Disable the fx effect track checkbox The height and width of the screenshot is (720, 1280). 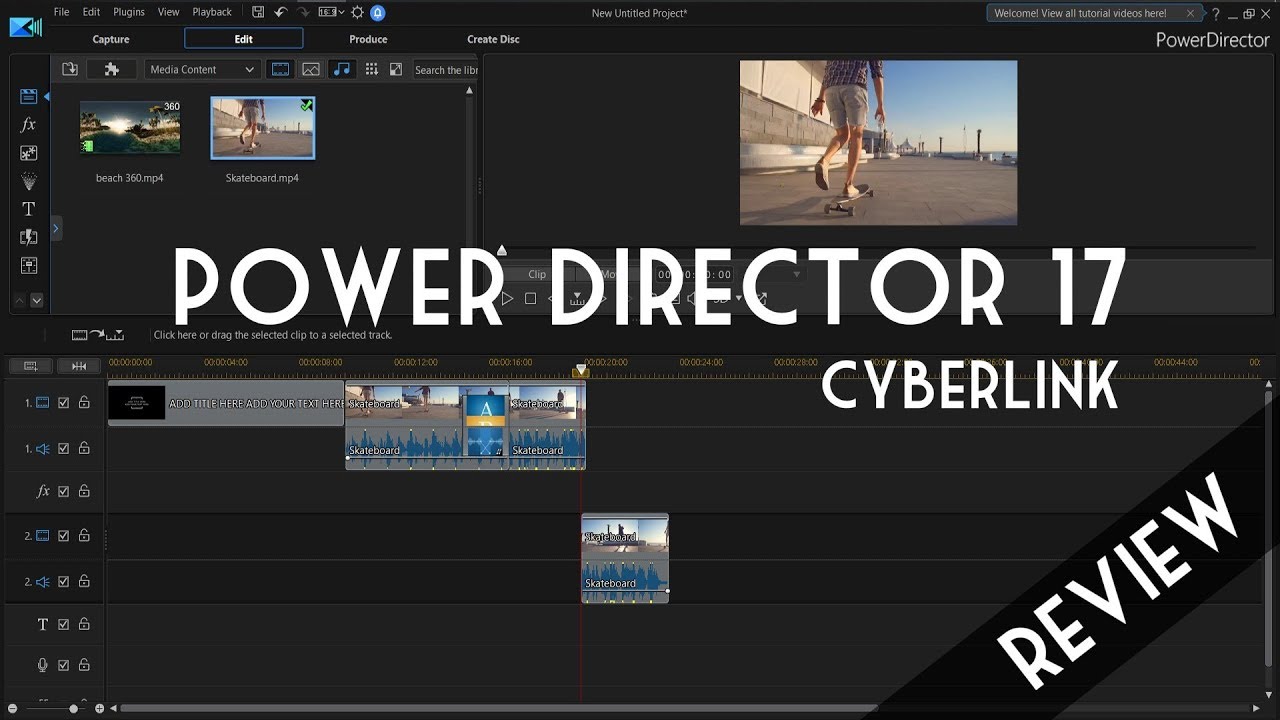(64, 491)
